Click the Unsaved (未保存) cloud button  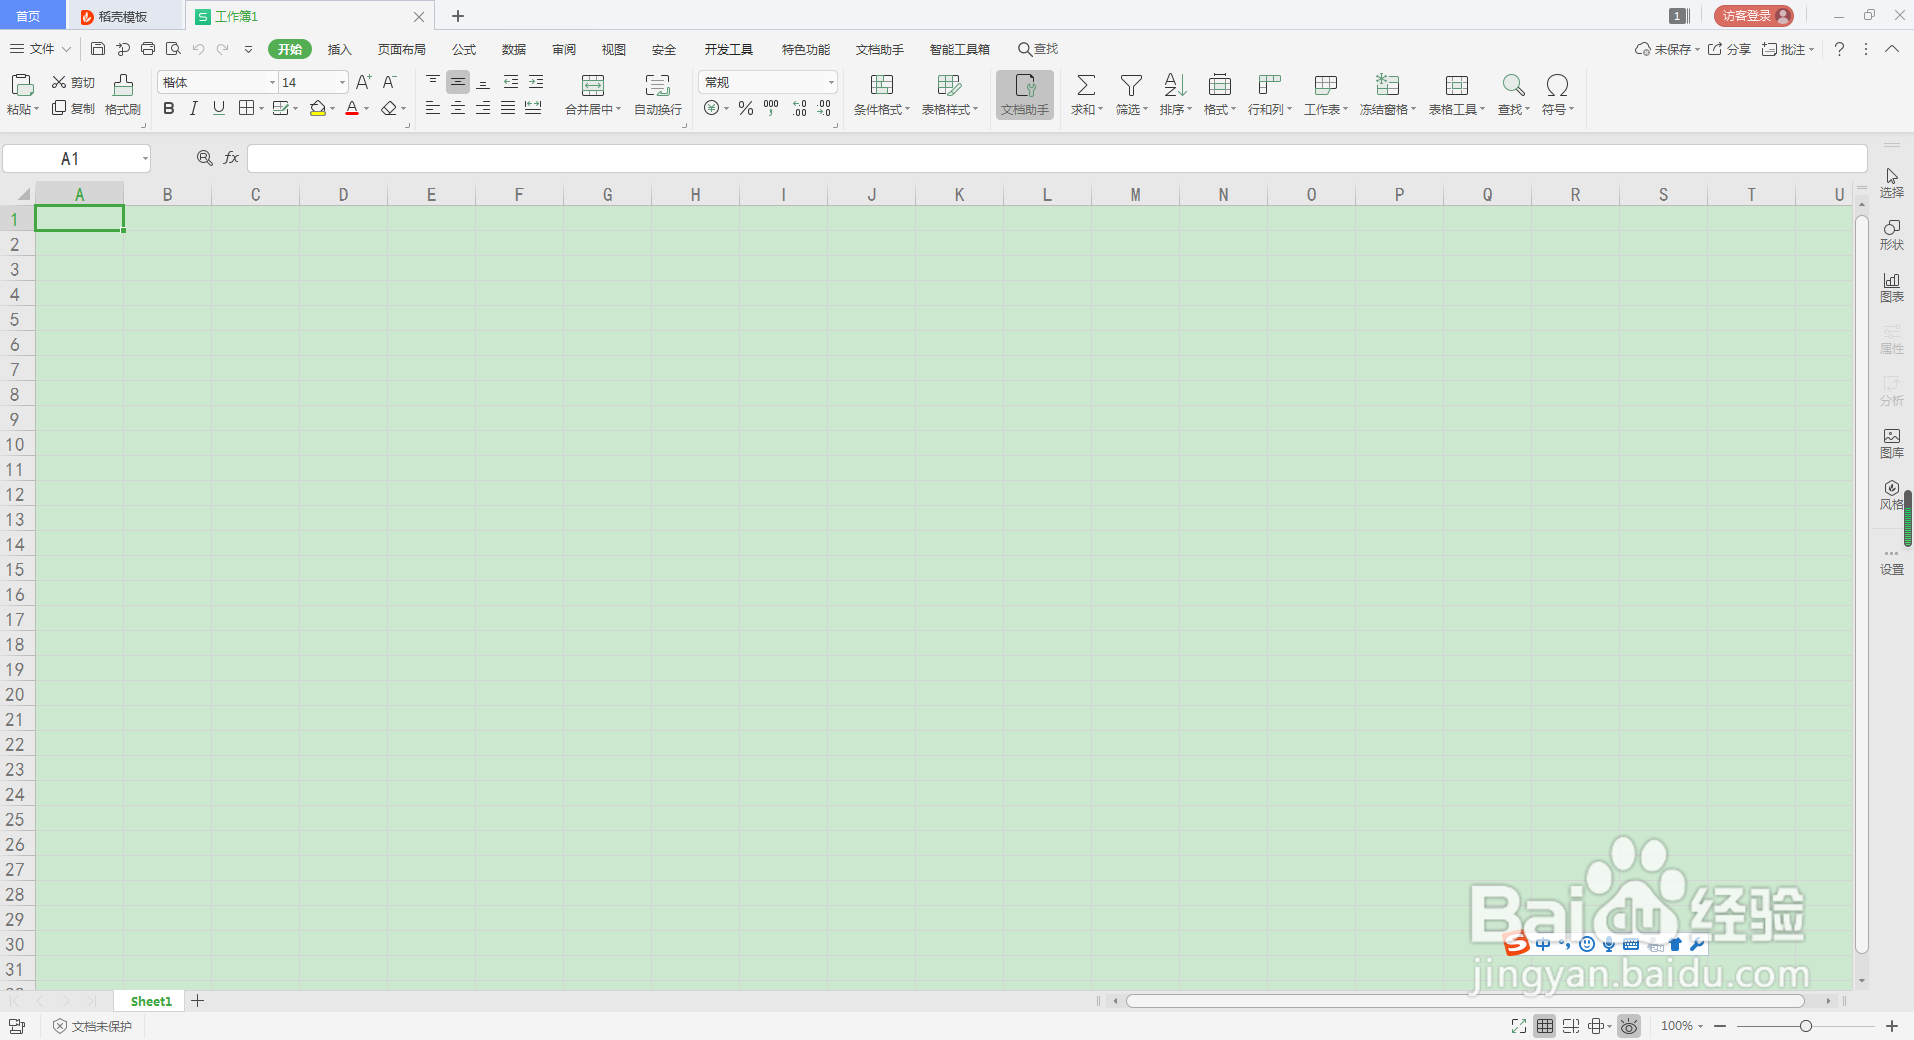1667,49
